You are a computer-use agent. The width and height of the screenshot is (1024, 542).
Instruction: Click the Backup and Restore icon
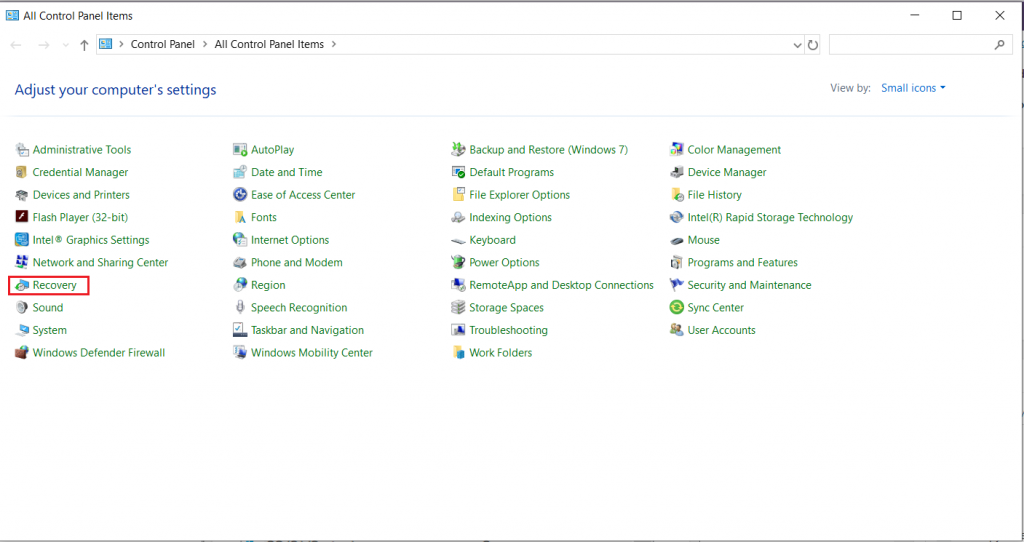[x=458, y=150]
